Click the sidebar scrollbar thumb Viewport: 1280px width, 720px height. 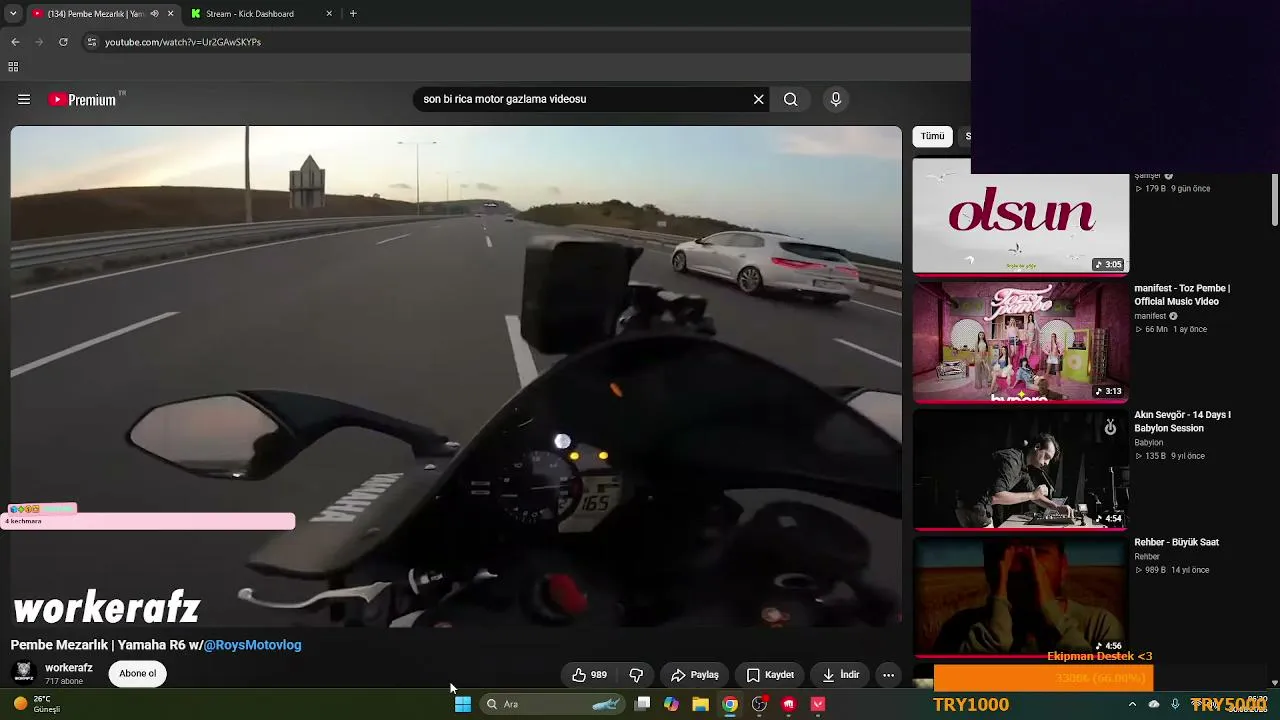click(1274, 200)
